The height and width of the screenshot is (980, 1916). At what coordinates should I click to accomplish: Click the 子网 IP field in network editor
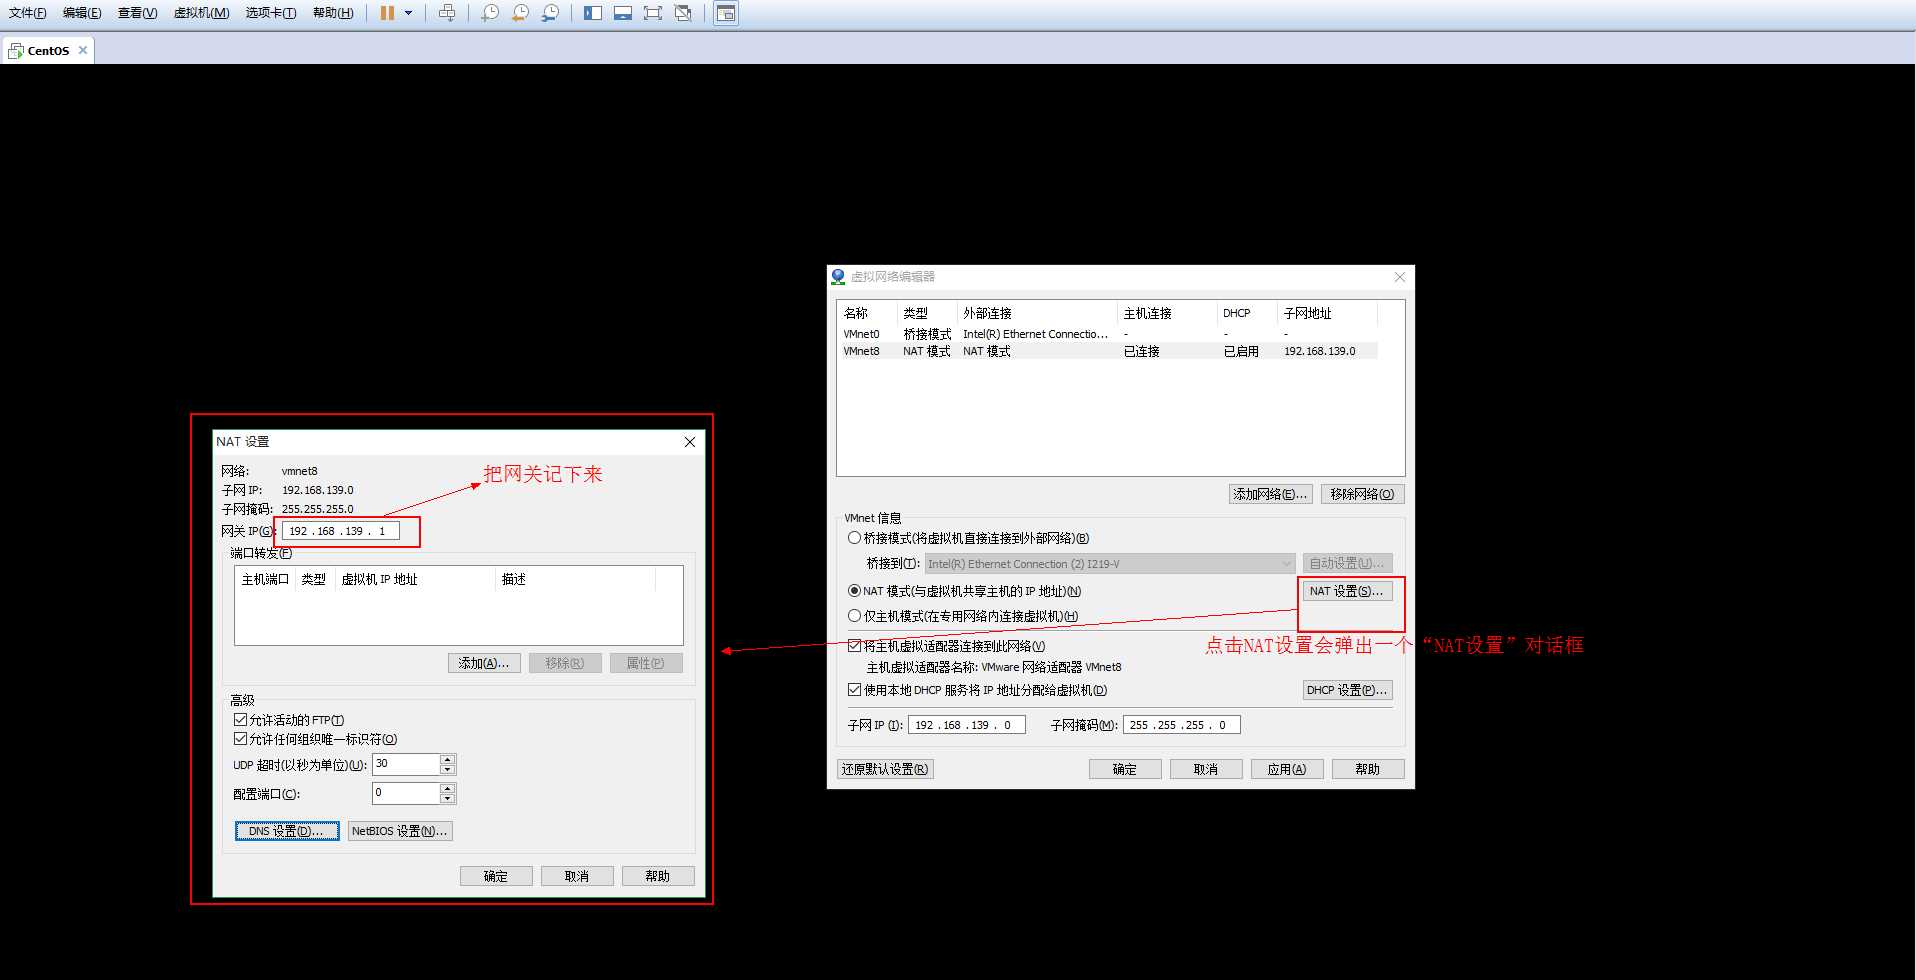[967, 725]
